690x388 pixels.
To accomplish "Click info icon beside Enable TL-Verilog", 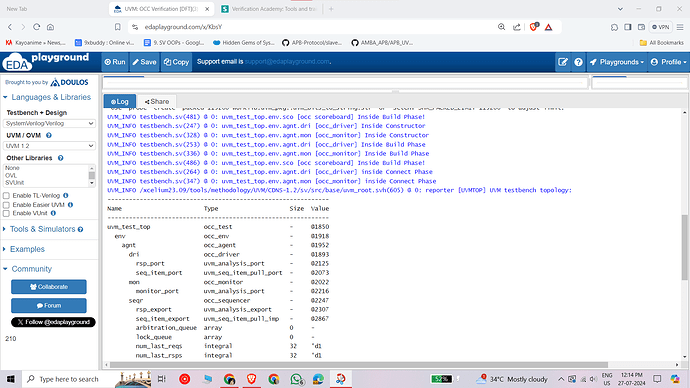I will pos(66,195).
